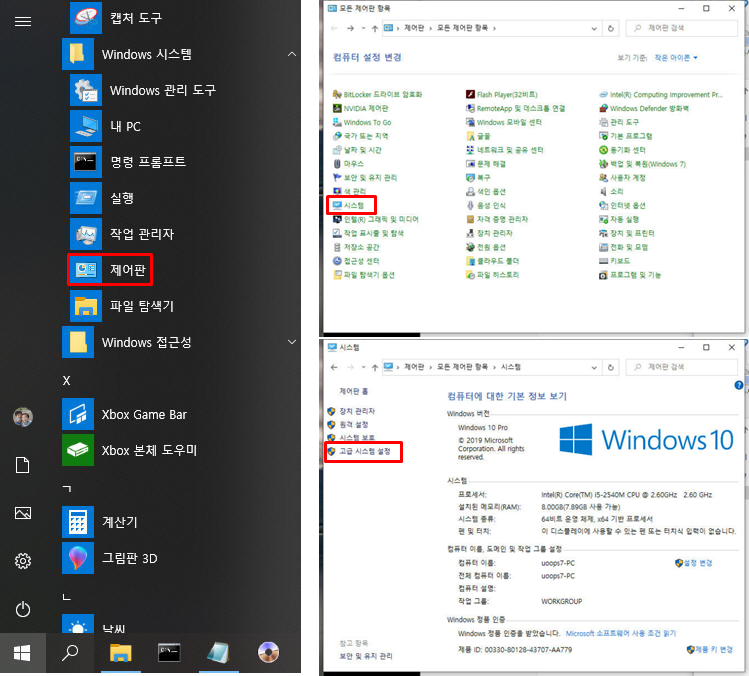The image size is (749, 676).
Task: Jump to the ㄱ letter header in Start menu
Action: (x=67, y=488)
